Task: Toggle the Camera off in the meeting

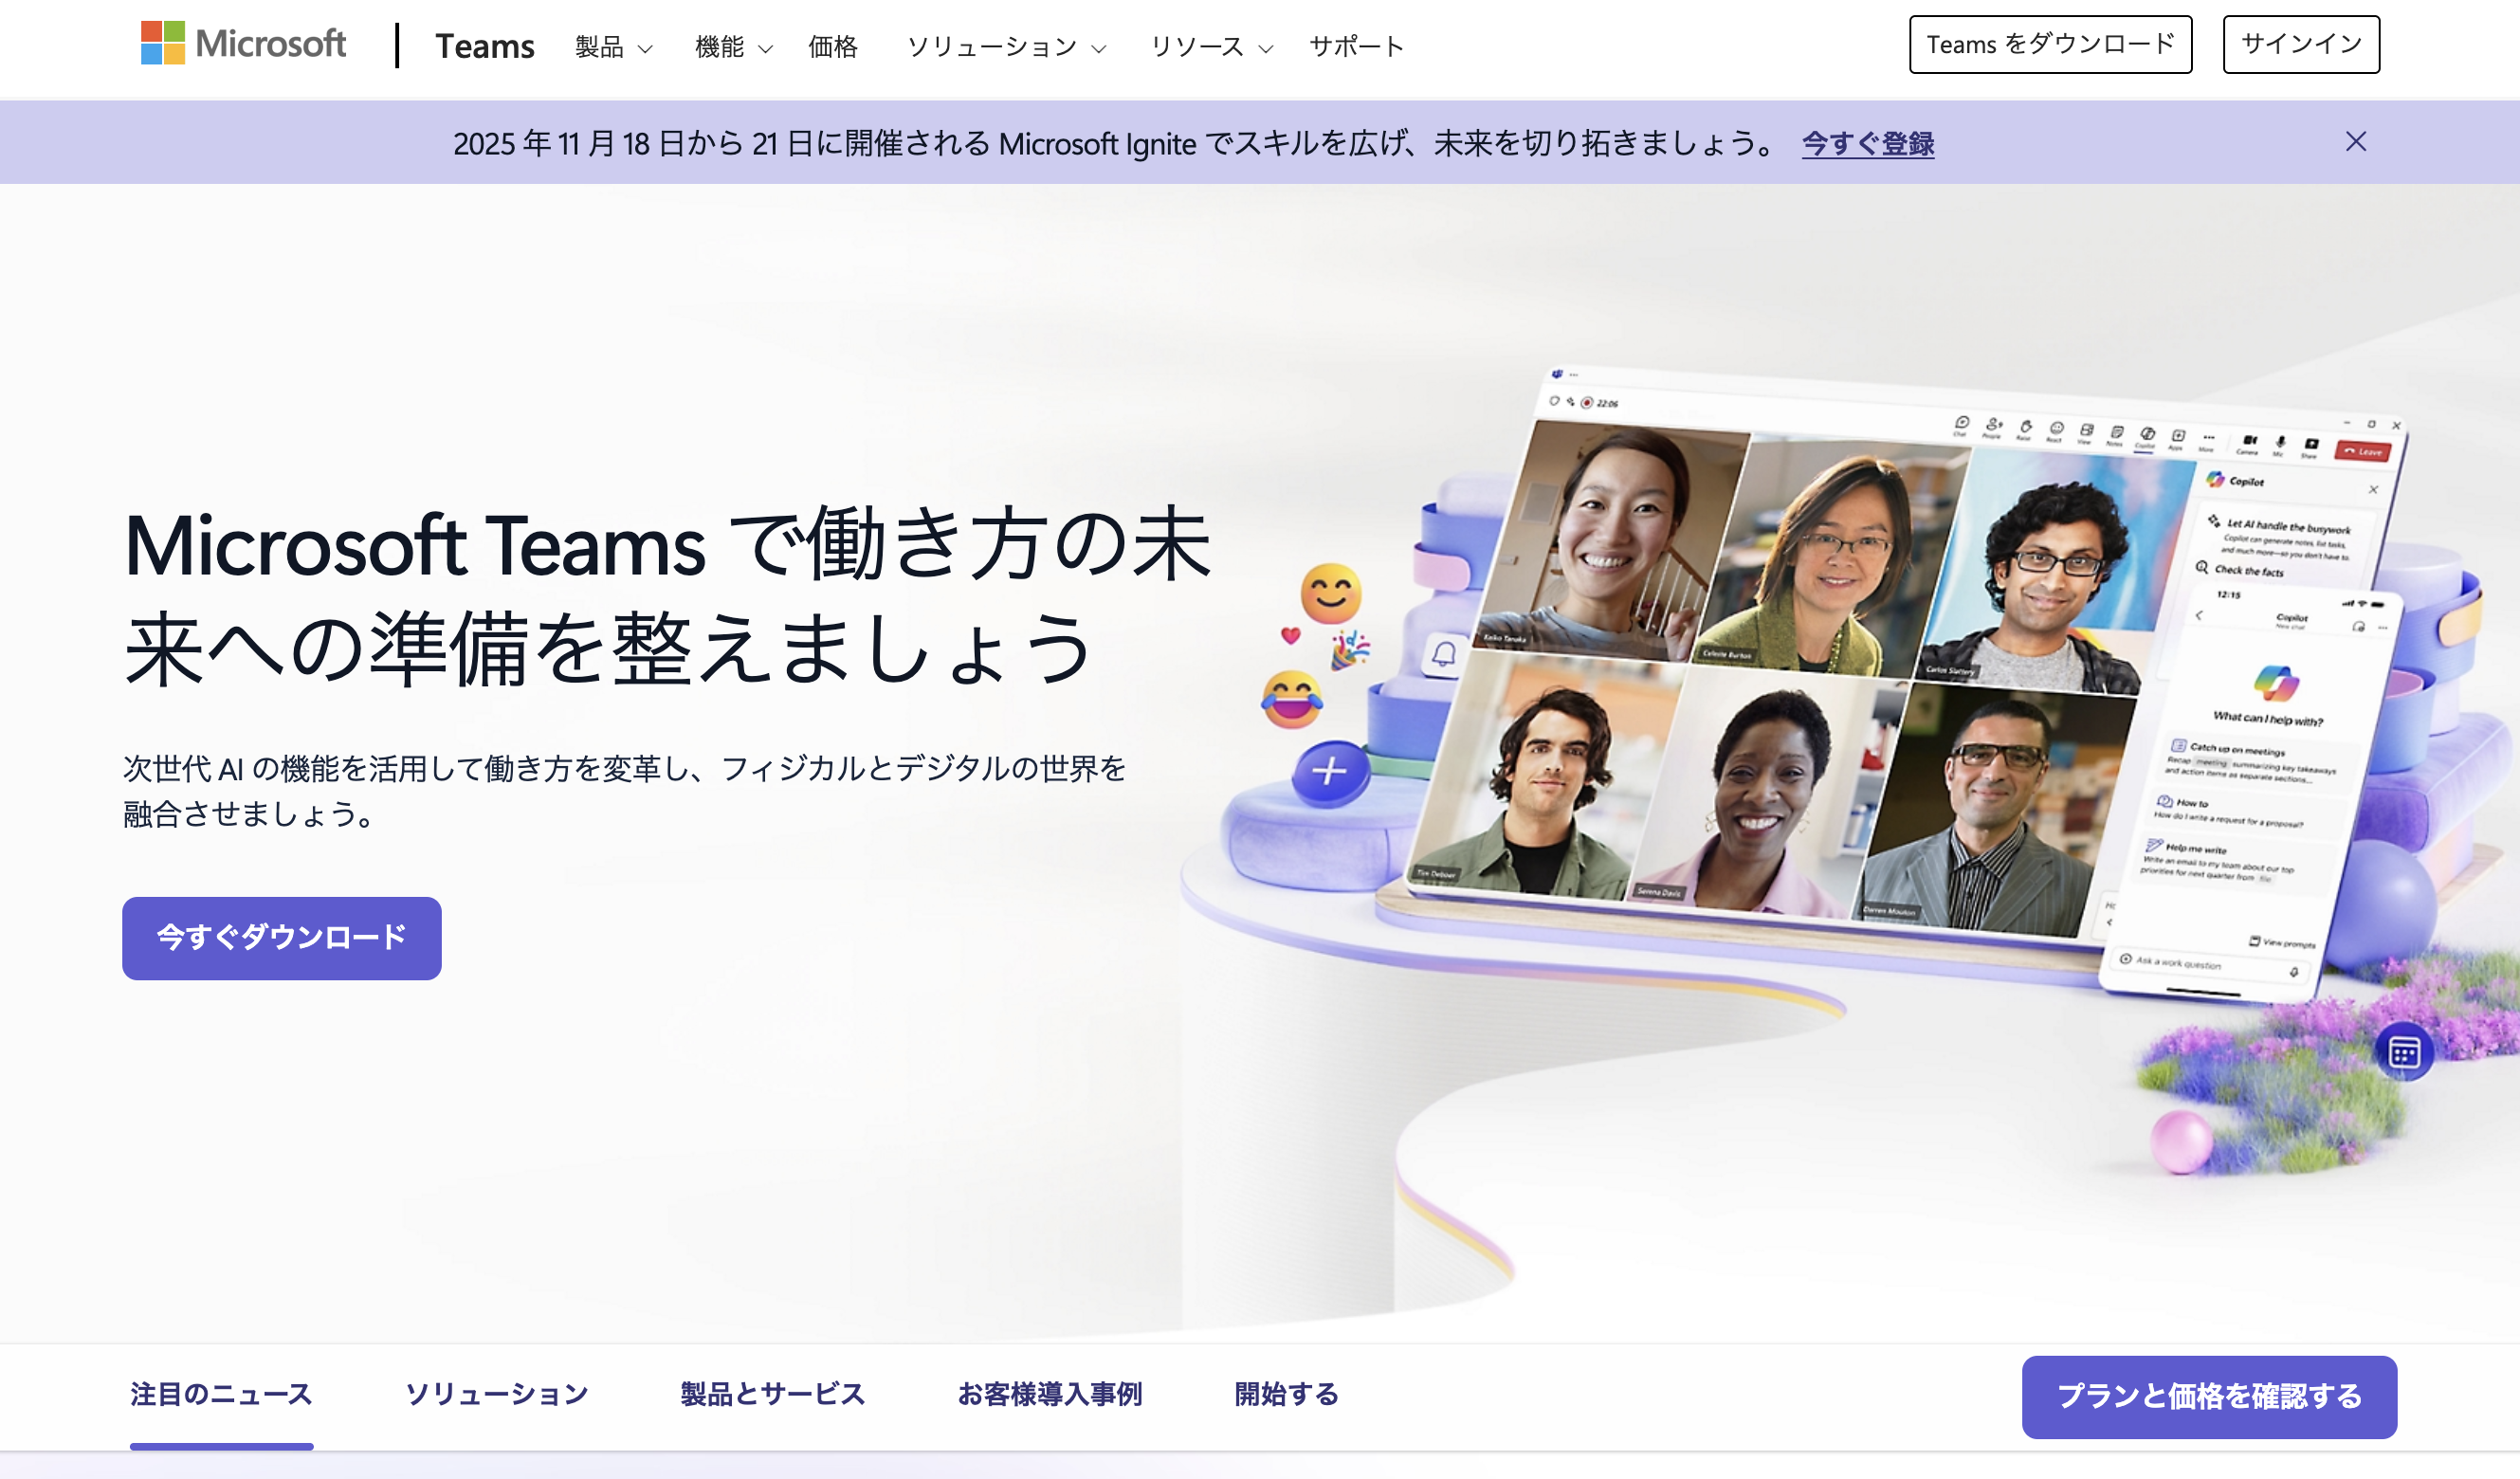Action: (x=2249, y=441)
